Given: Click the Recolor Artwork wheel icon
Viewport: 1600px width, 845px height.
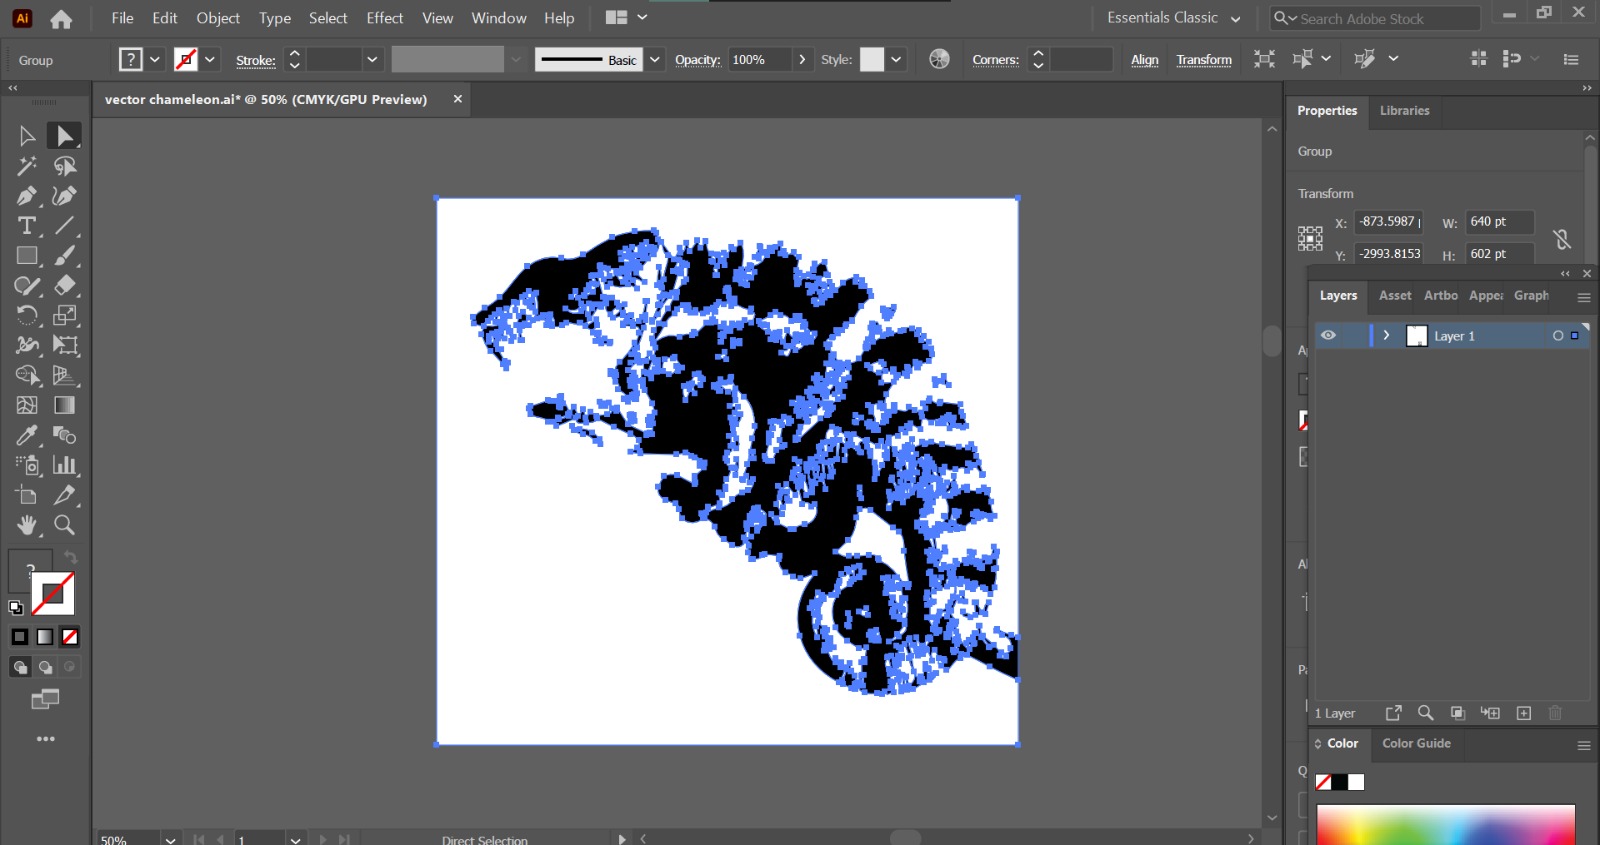Looking at the screenshot, I should 939,59.
